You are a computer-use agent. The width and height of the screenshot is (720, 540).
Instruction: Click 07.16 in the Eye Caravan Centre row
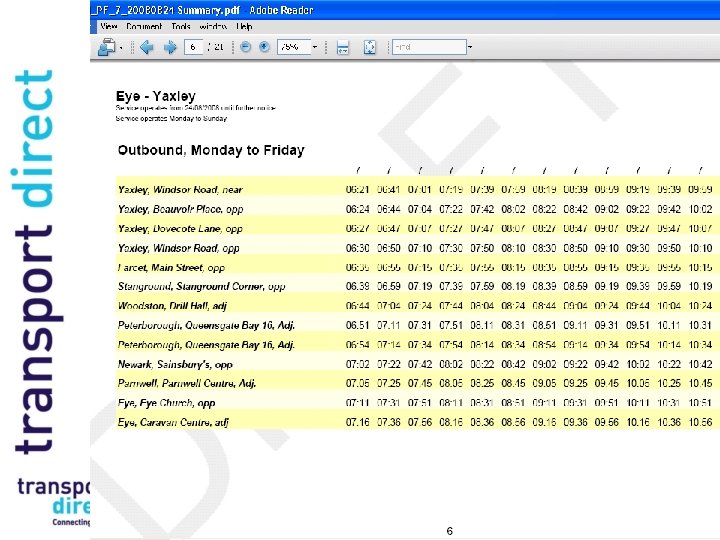[358, 422]
